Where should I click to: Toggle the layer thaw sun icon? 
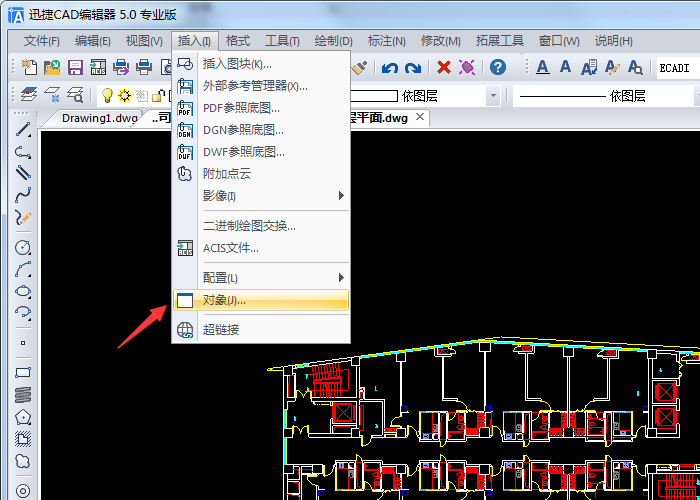click(x=124, y=95)
